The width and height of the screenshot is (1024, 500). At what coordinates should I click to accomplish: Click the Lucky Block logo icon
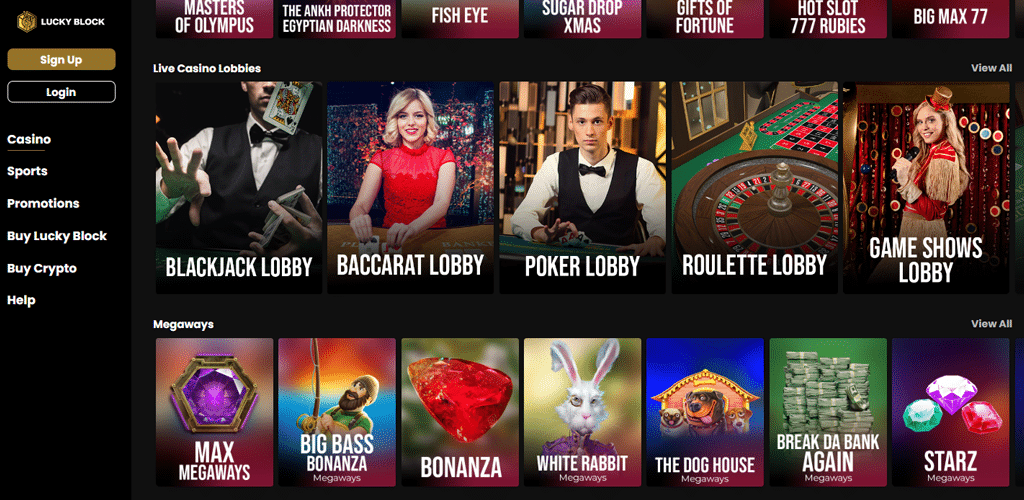27,22
